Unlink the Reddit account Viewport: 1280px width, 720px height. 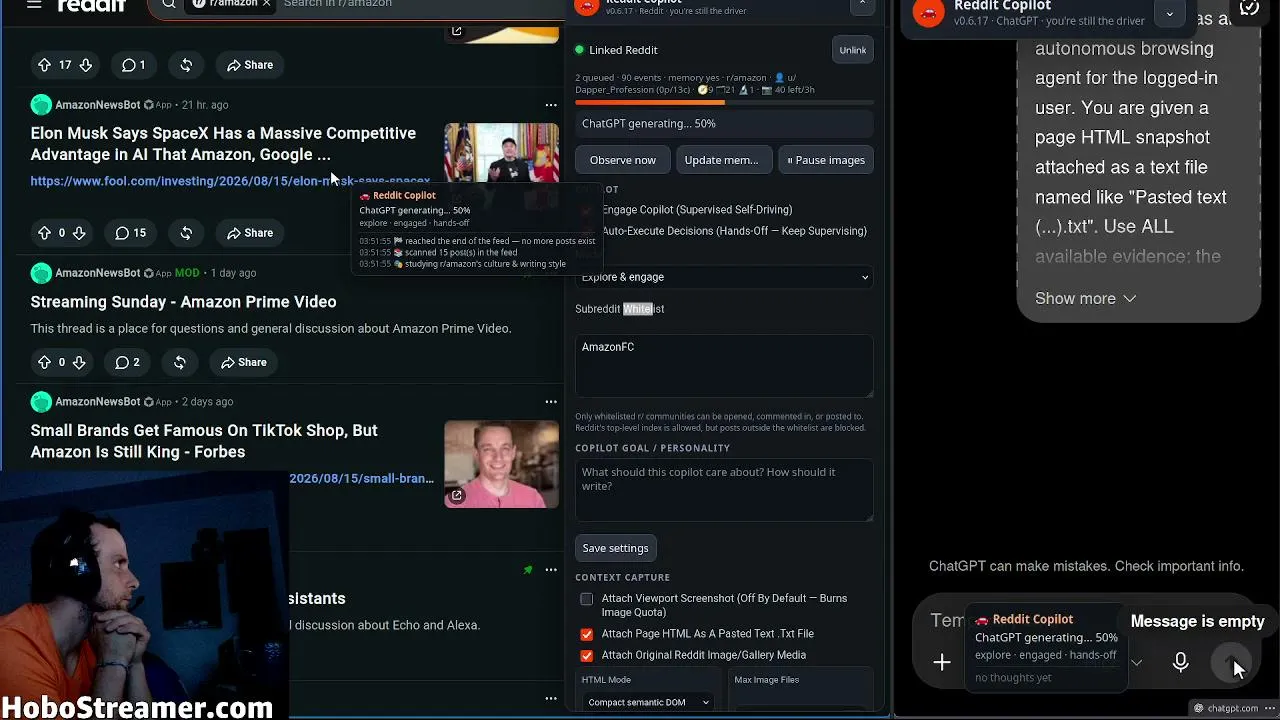pos(853,50)
